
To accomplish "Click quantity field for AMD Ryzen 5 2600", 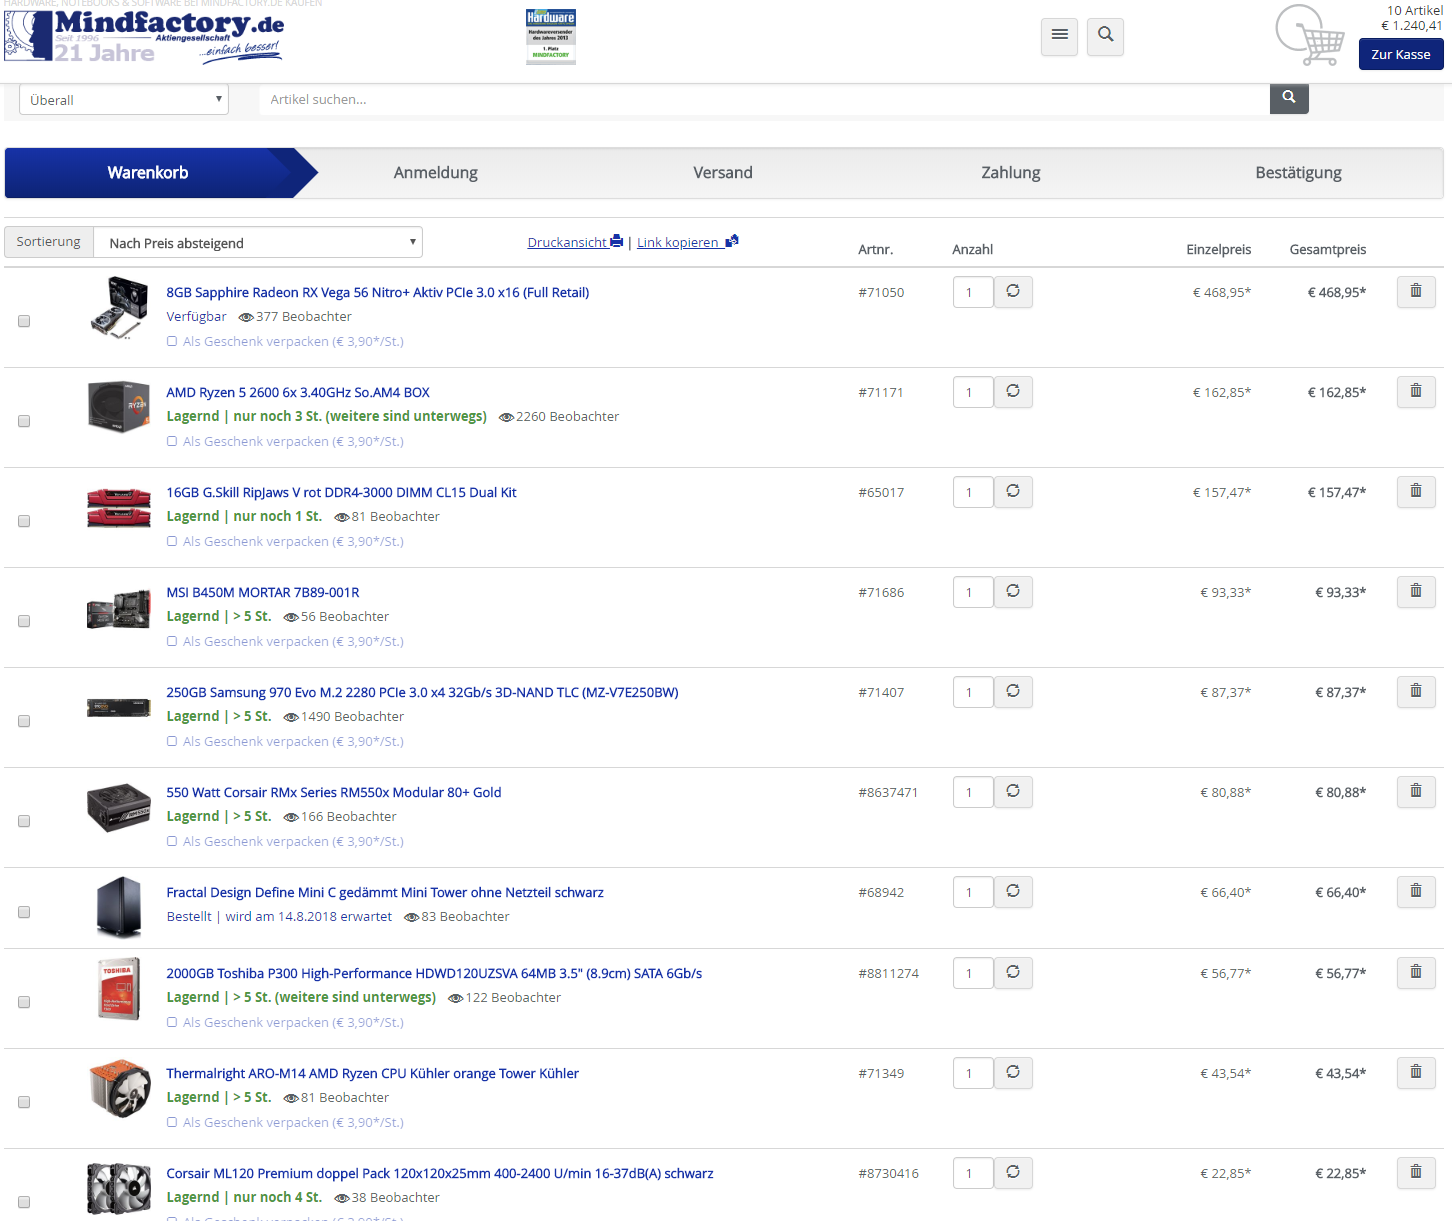I will (973, 392).
